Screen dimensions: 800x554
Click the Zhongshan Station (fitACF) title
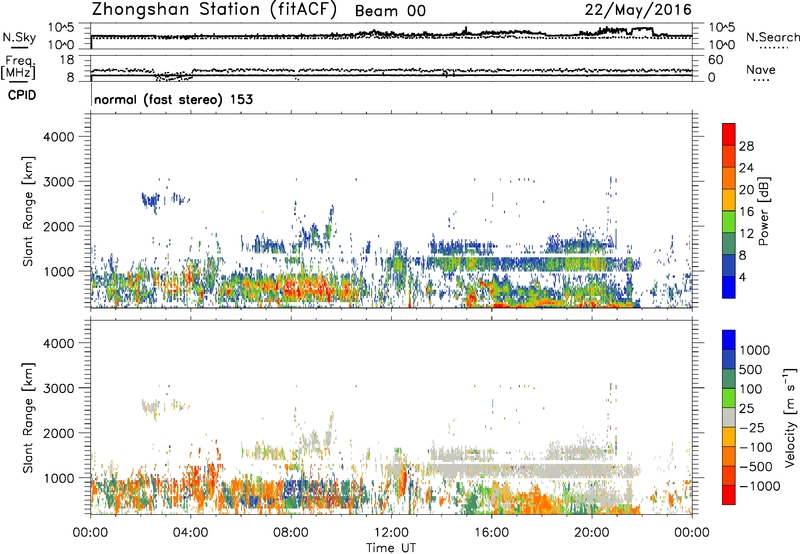tap(214, 10)
